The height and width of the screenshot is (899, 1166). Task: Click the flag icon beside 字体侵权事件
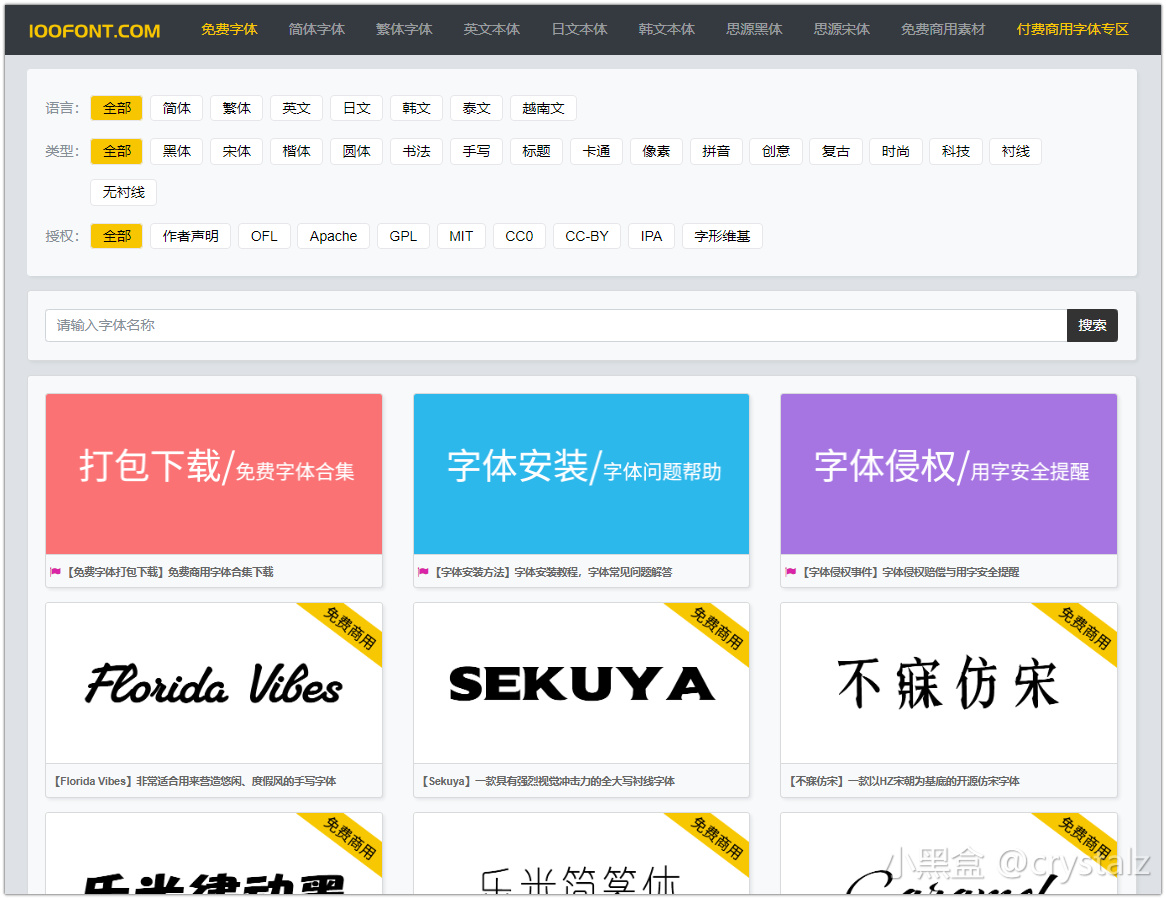(x=790, y=572)
